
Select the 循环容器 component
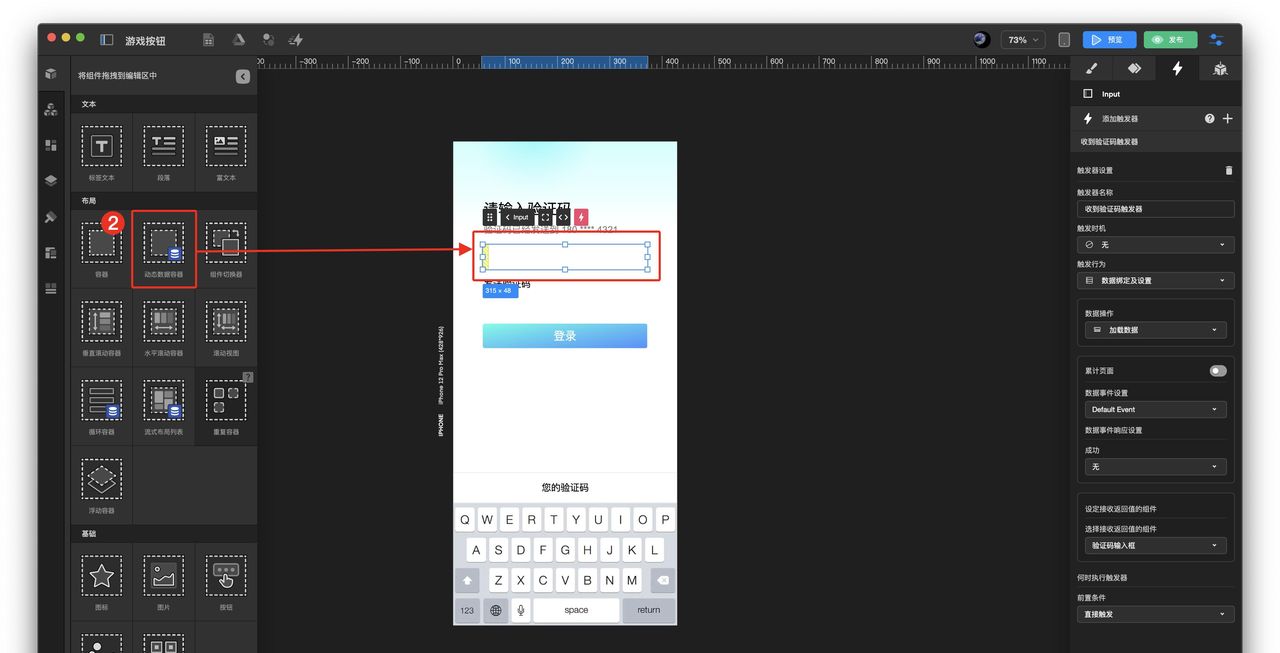click(101, 407)
